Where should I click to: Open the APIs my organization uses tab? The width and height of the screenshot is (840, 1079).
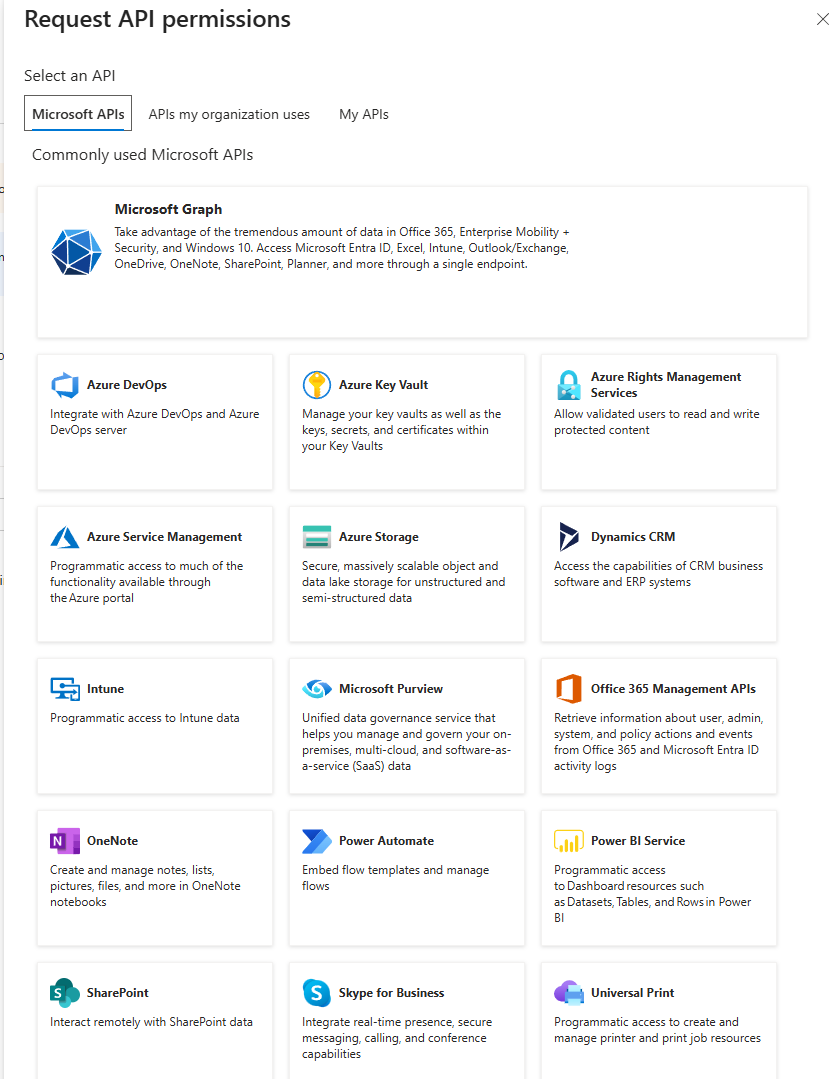click(229, 114)
